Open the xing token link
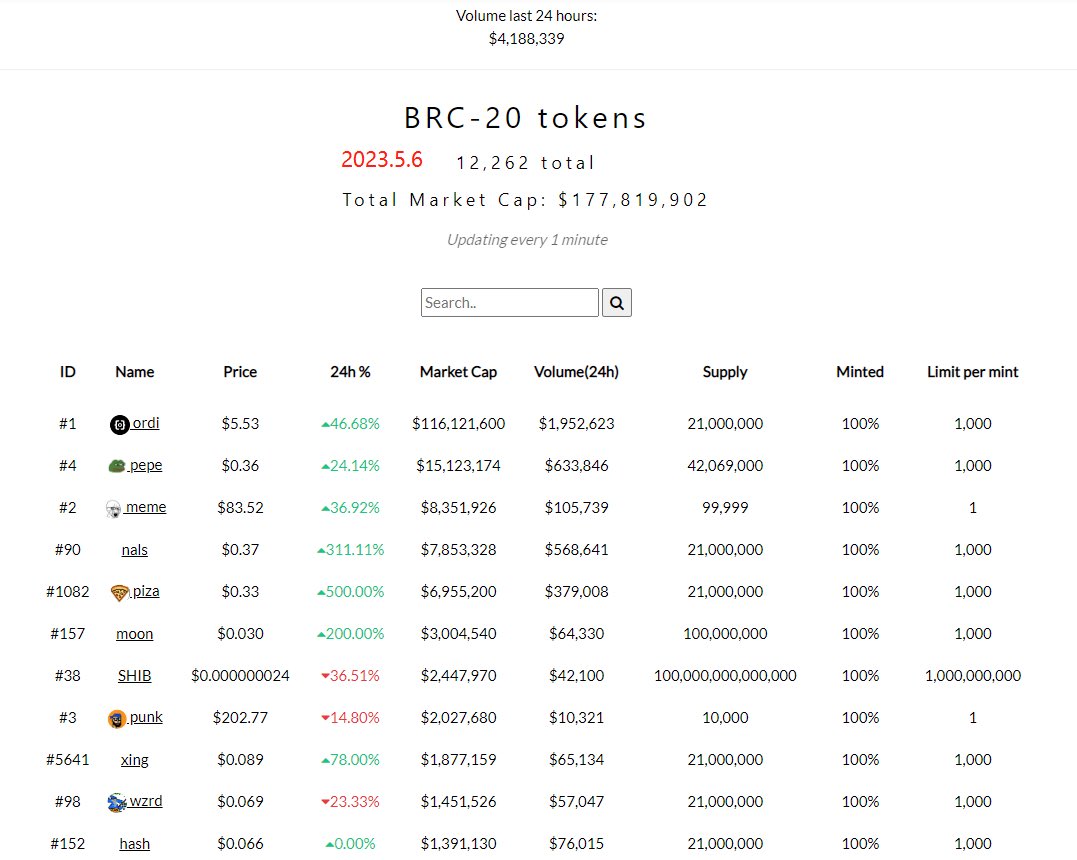Screen dimensions: 1077x860 [135, 760]
